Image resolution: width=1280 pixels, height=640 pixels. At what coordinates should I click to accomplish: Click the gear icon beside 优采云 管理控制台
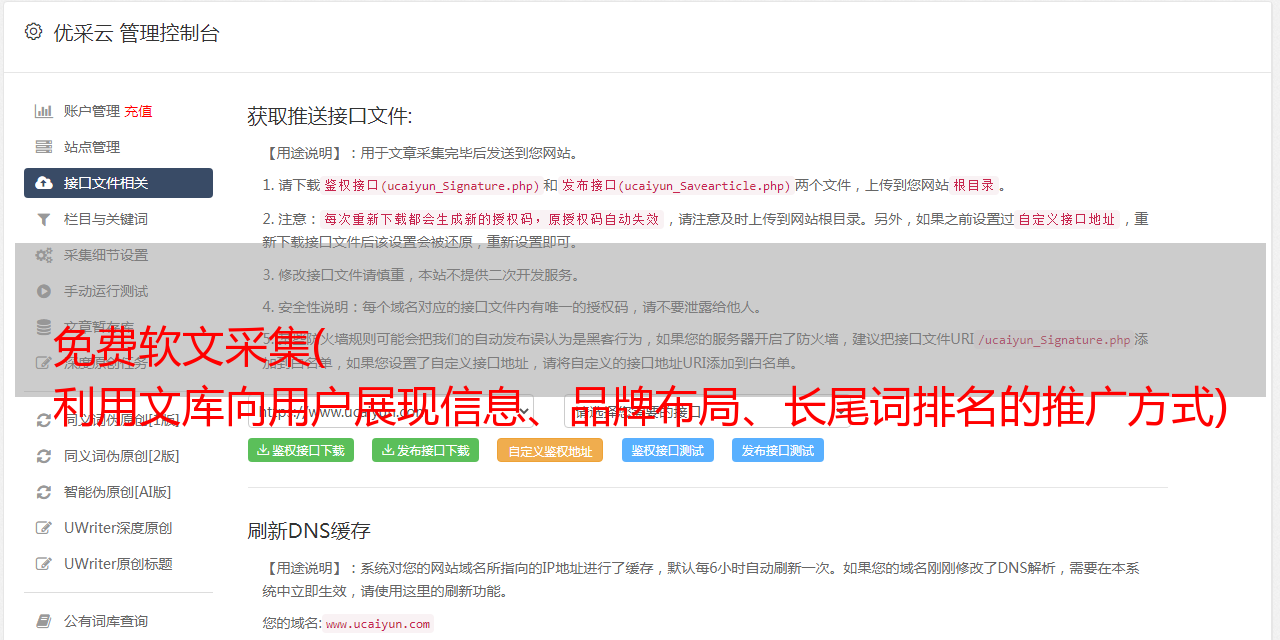coord(33,32)
